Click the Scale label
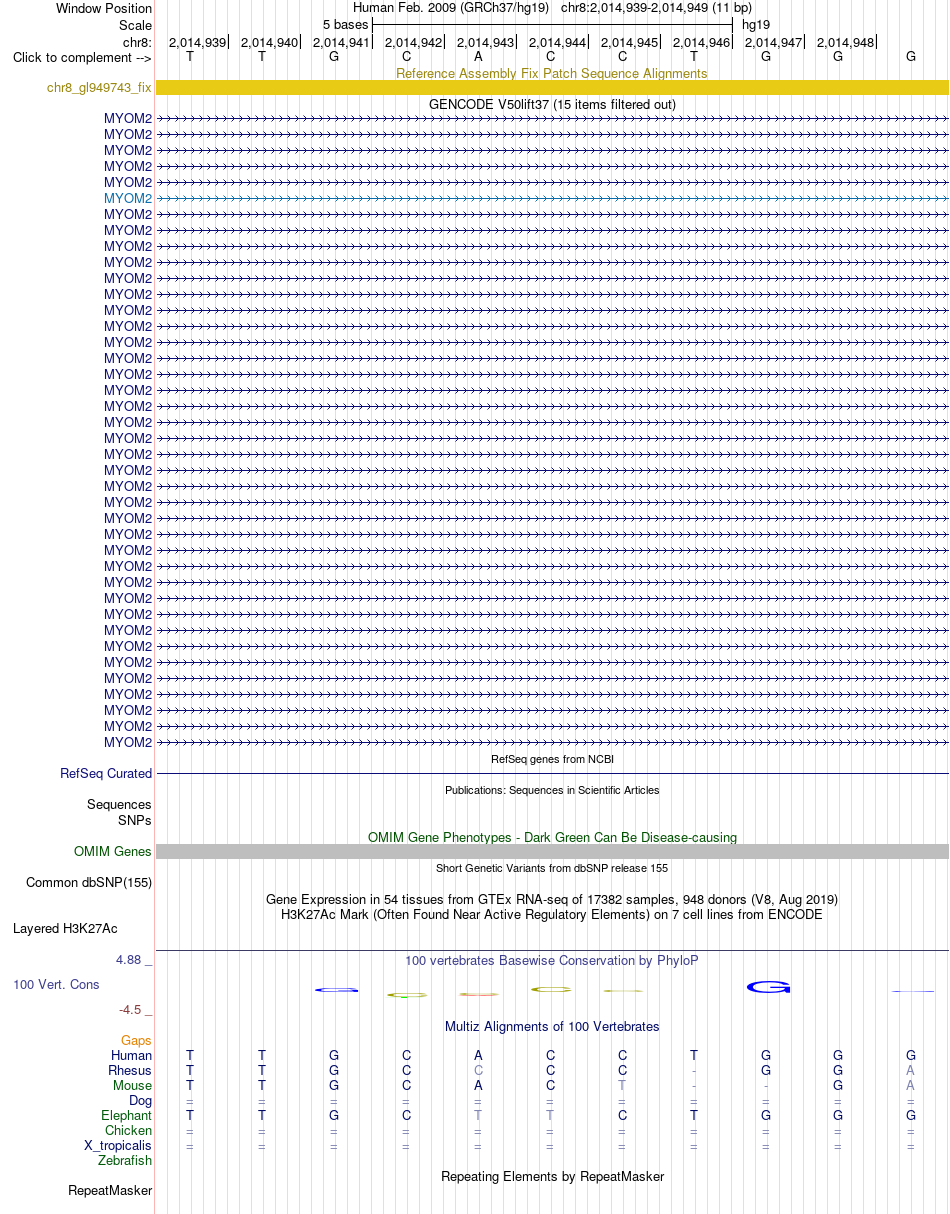Image resolution: width=950 pixels, height=1214 pixels. 135,25
